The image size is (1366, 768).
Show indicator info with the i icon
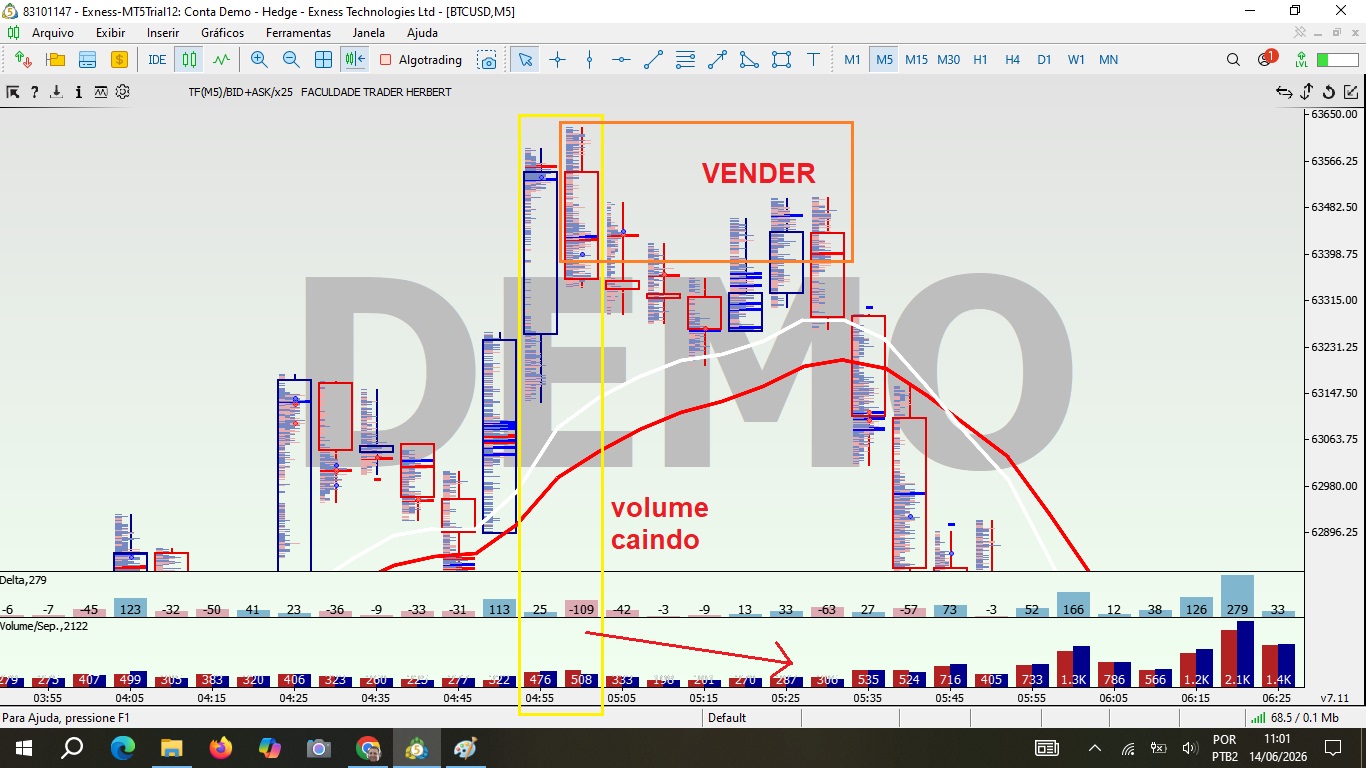point(79,92)
